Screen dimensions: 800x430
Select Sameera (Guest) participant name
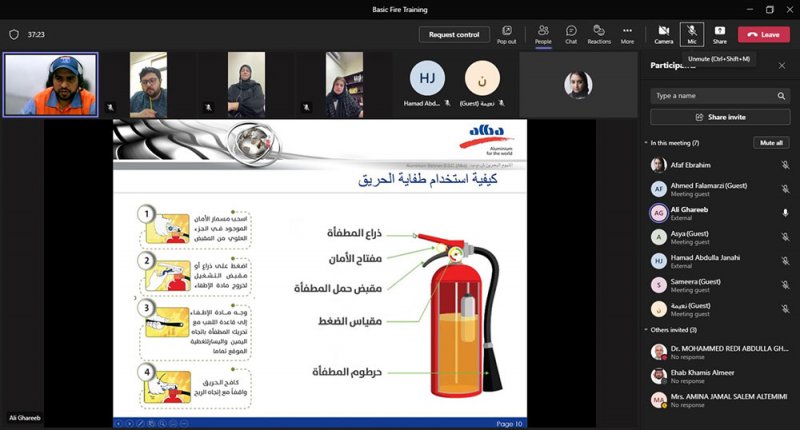click(695, 282)
